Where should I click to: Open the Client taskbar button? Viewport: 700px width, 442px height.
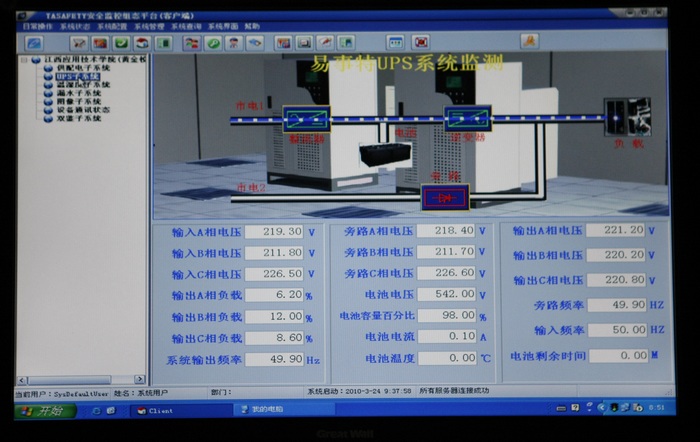(181, 410)
